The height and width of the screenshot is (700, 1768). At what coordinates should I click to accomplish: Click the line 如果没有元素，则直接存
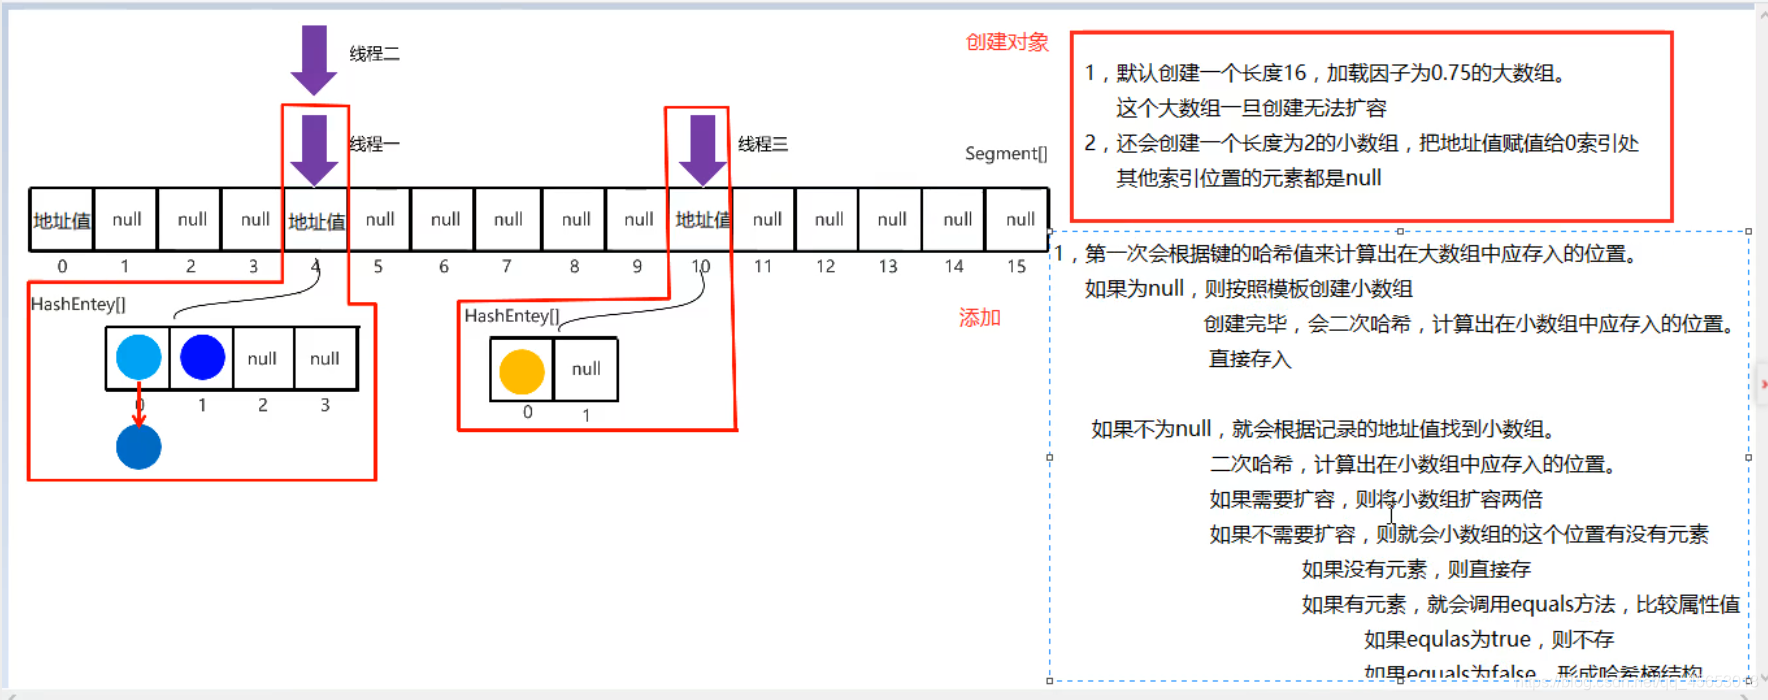(1416, 569)
